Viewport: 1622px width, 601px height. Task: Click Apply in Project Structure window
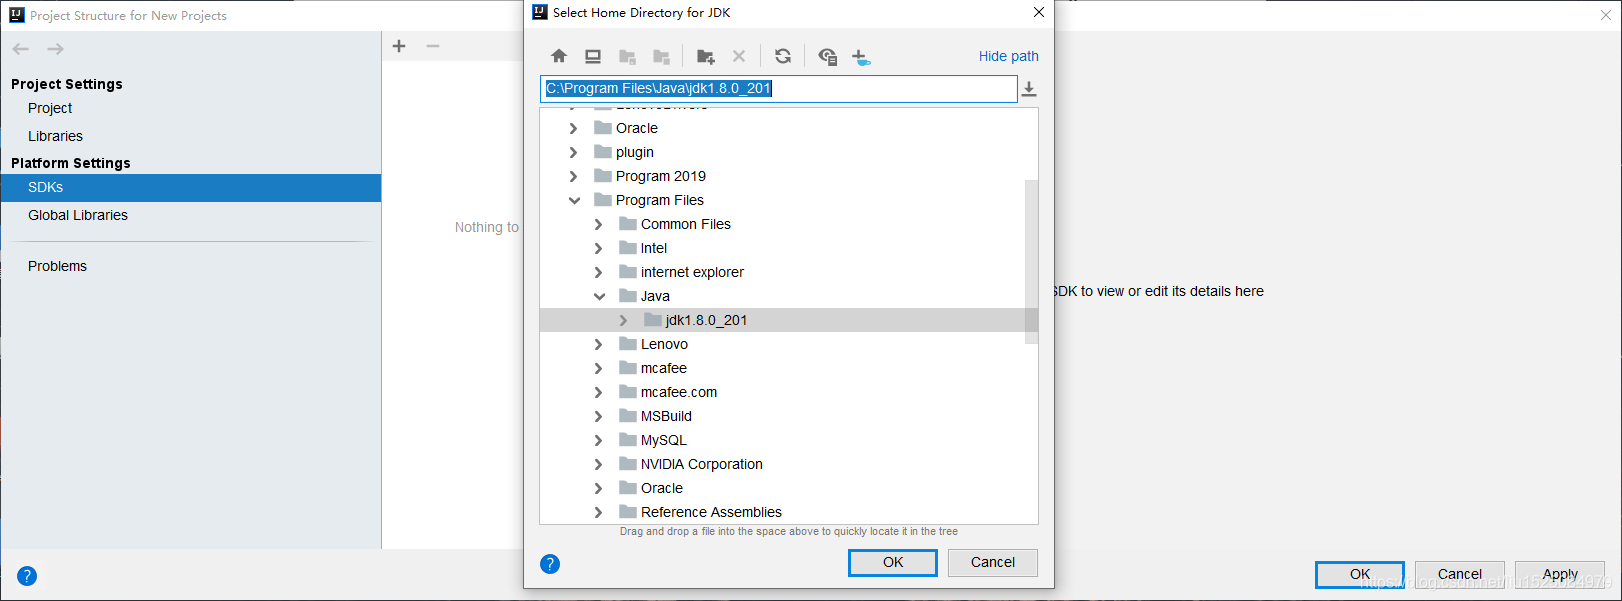pos(1560,575)
